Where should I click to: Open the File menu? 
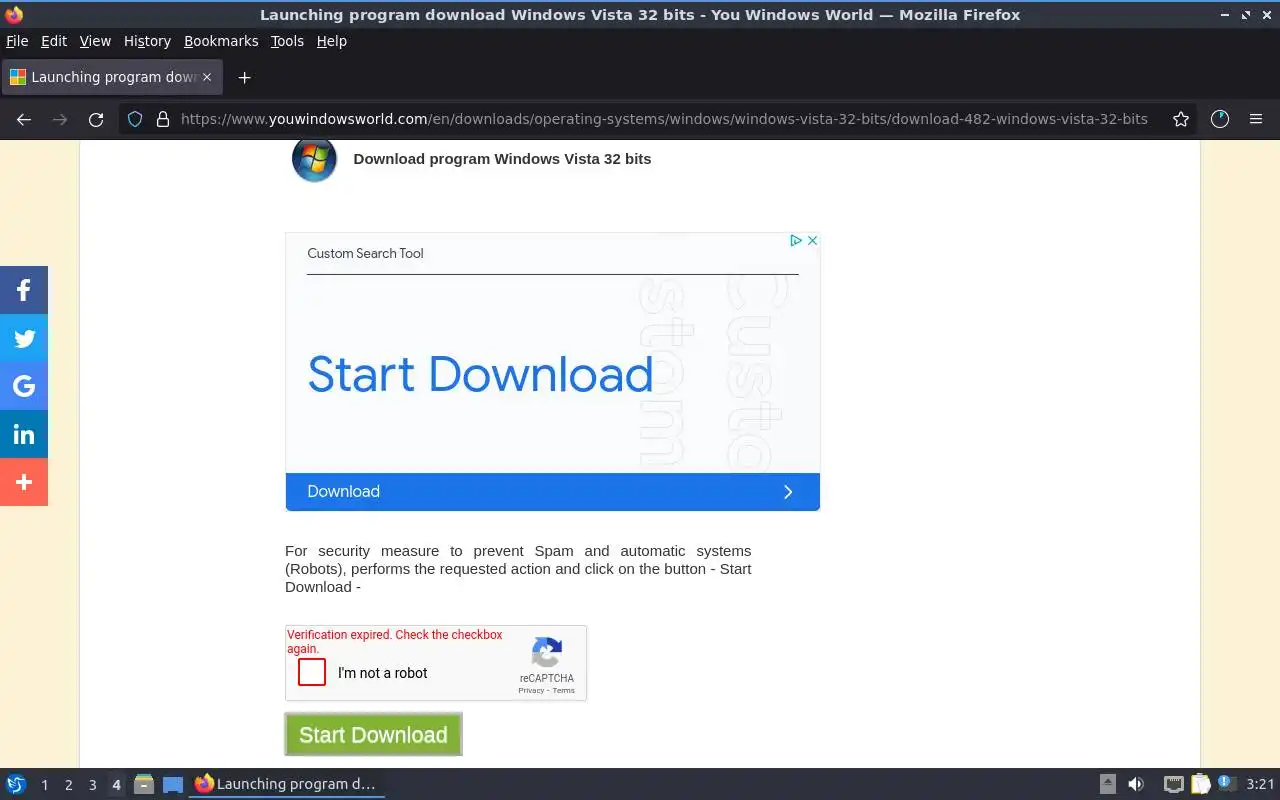coord(17,41)
